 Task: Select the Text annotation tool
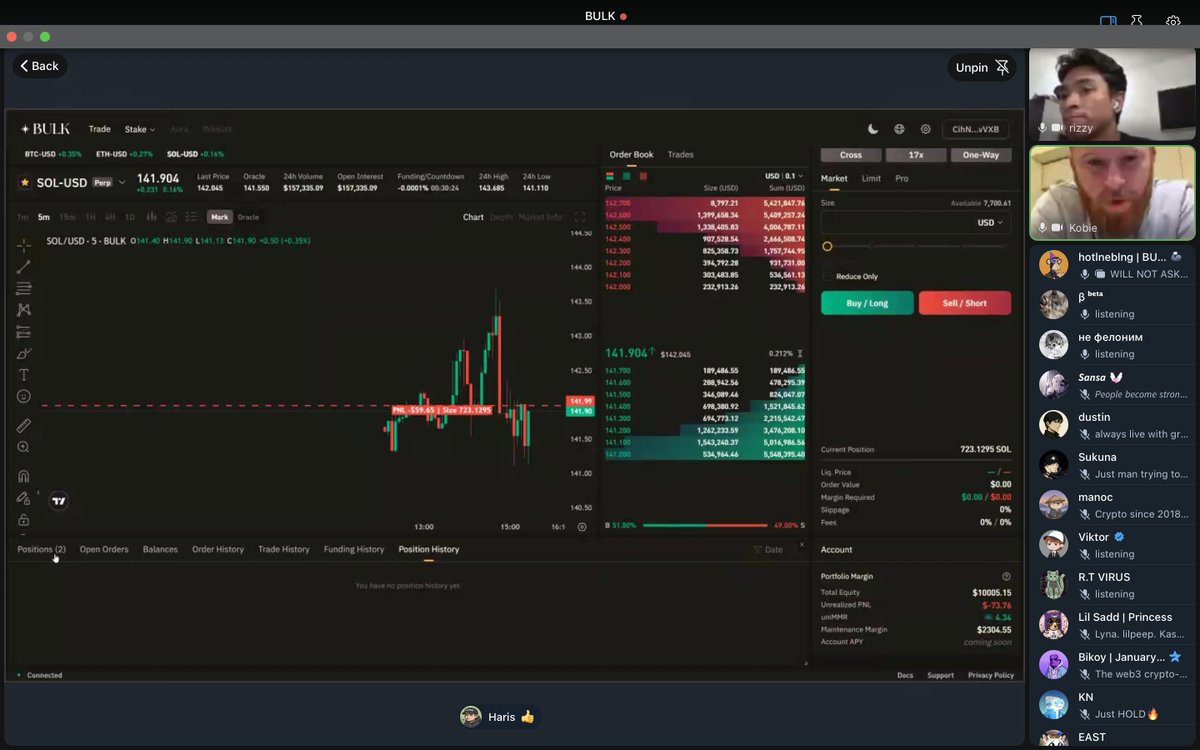pos(24,375)
